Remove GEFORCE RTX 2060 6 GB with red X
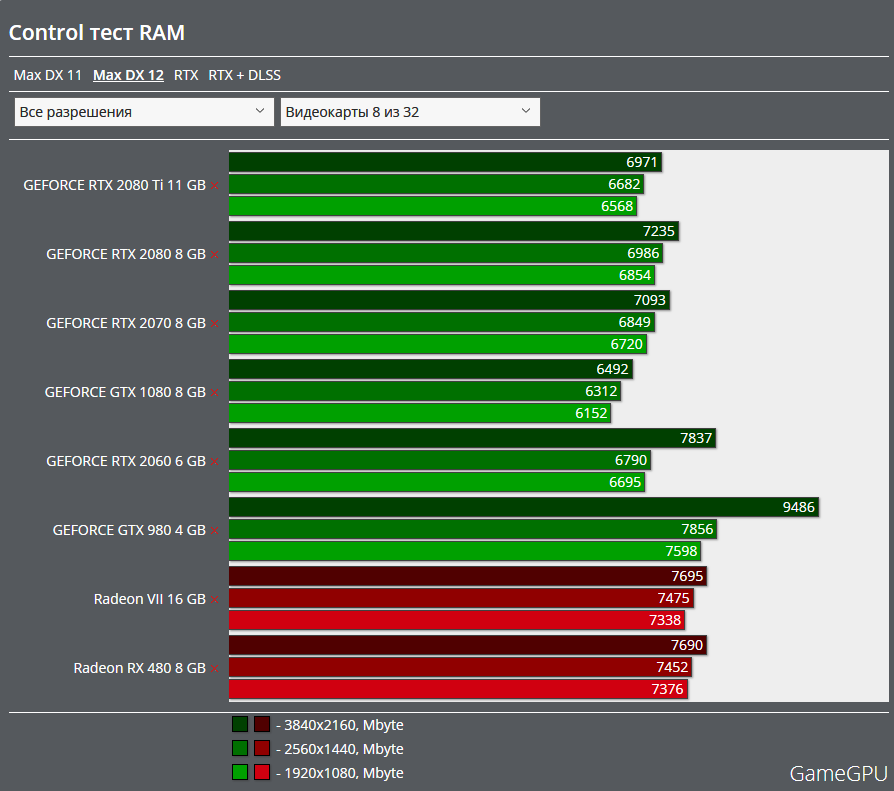The width and height of the screenshot is (894, 791). 214,461
